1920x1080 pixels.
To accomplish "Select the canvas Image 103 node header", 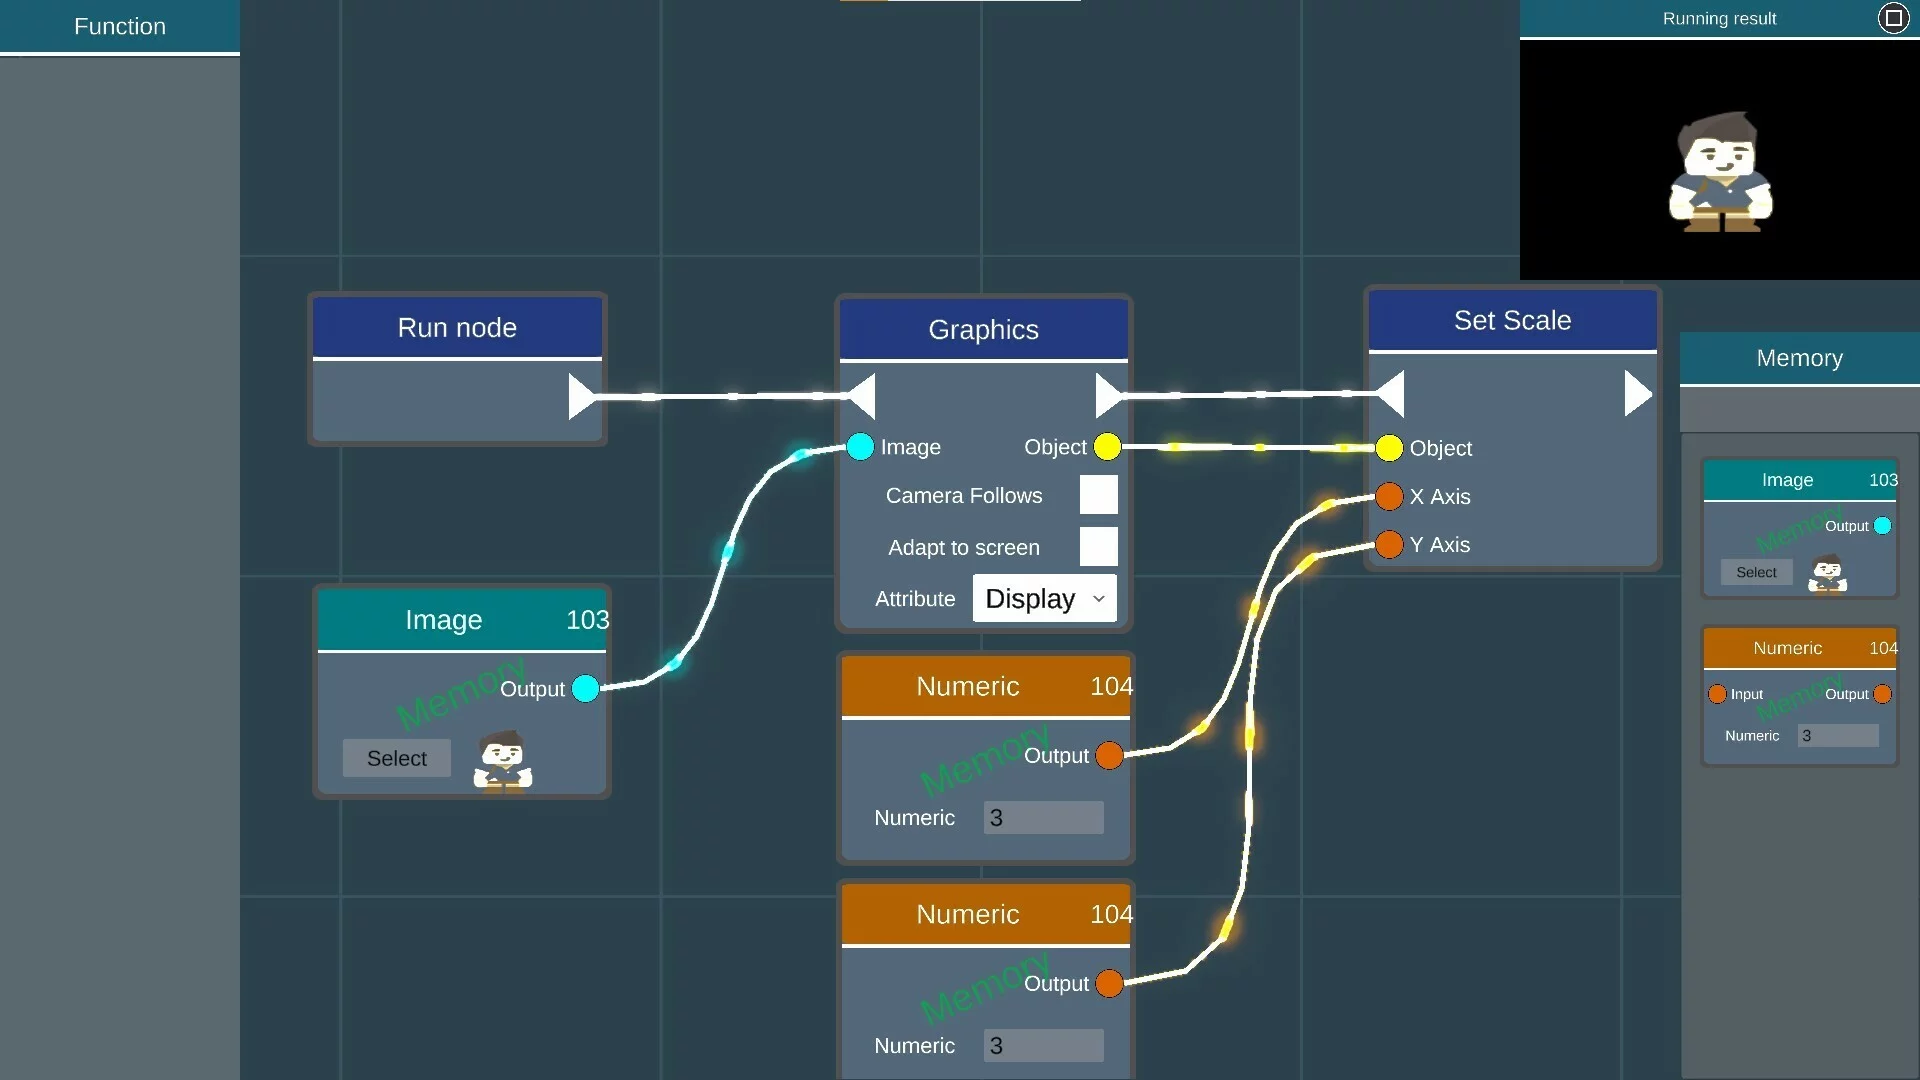I will (x=463, y=620).
